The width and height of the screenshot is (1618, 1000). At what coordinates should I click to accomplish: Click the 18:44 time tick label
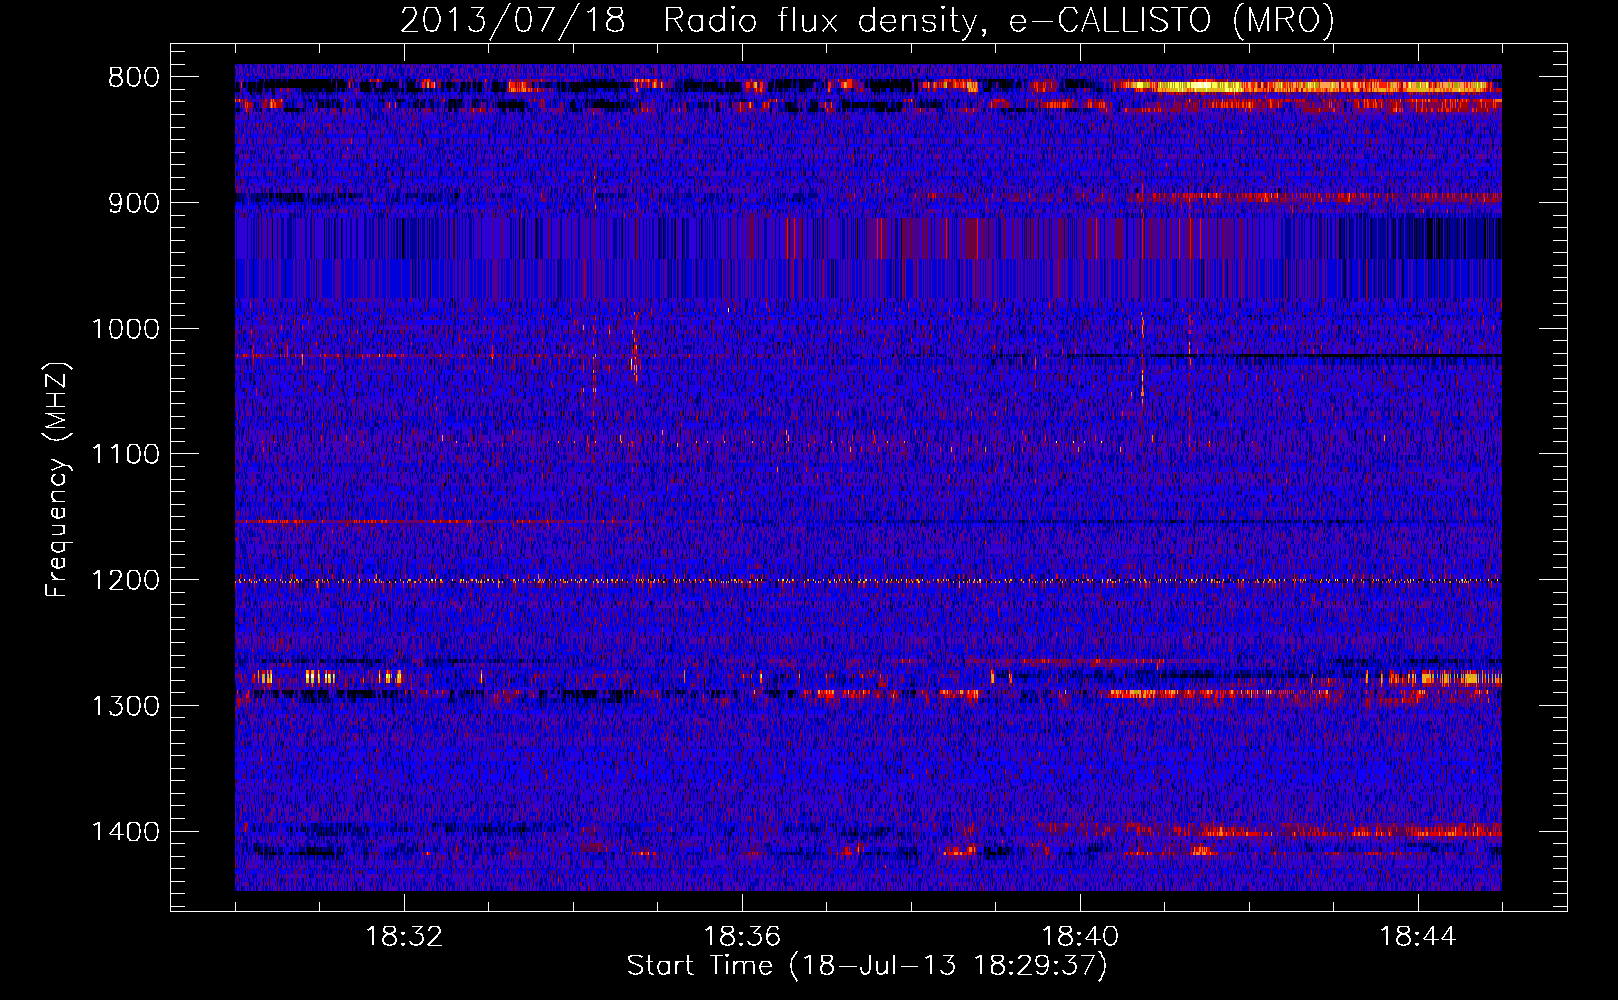click(x=1418, y=937)
